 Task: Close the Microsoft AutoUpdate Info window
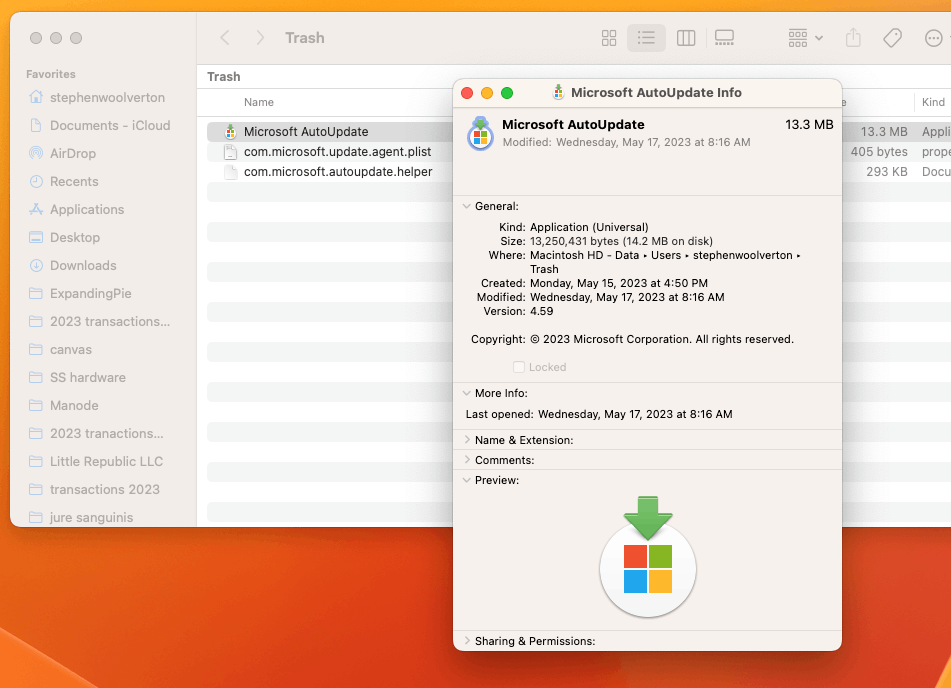coord(467,93)
